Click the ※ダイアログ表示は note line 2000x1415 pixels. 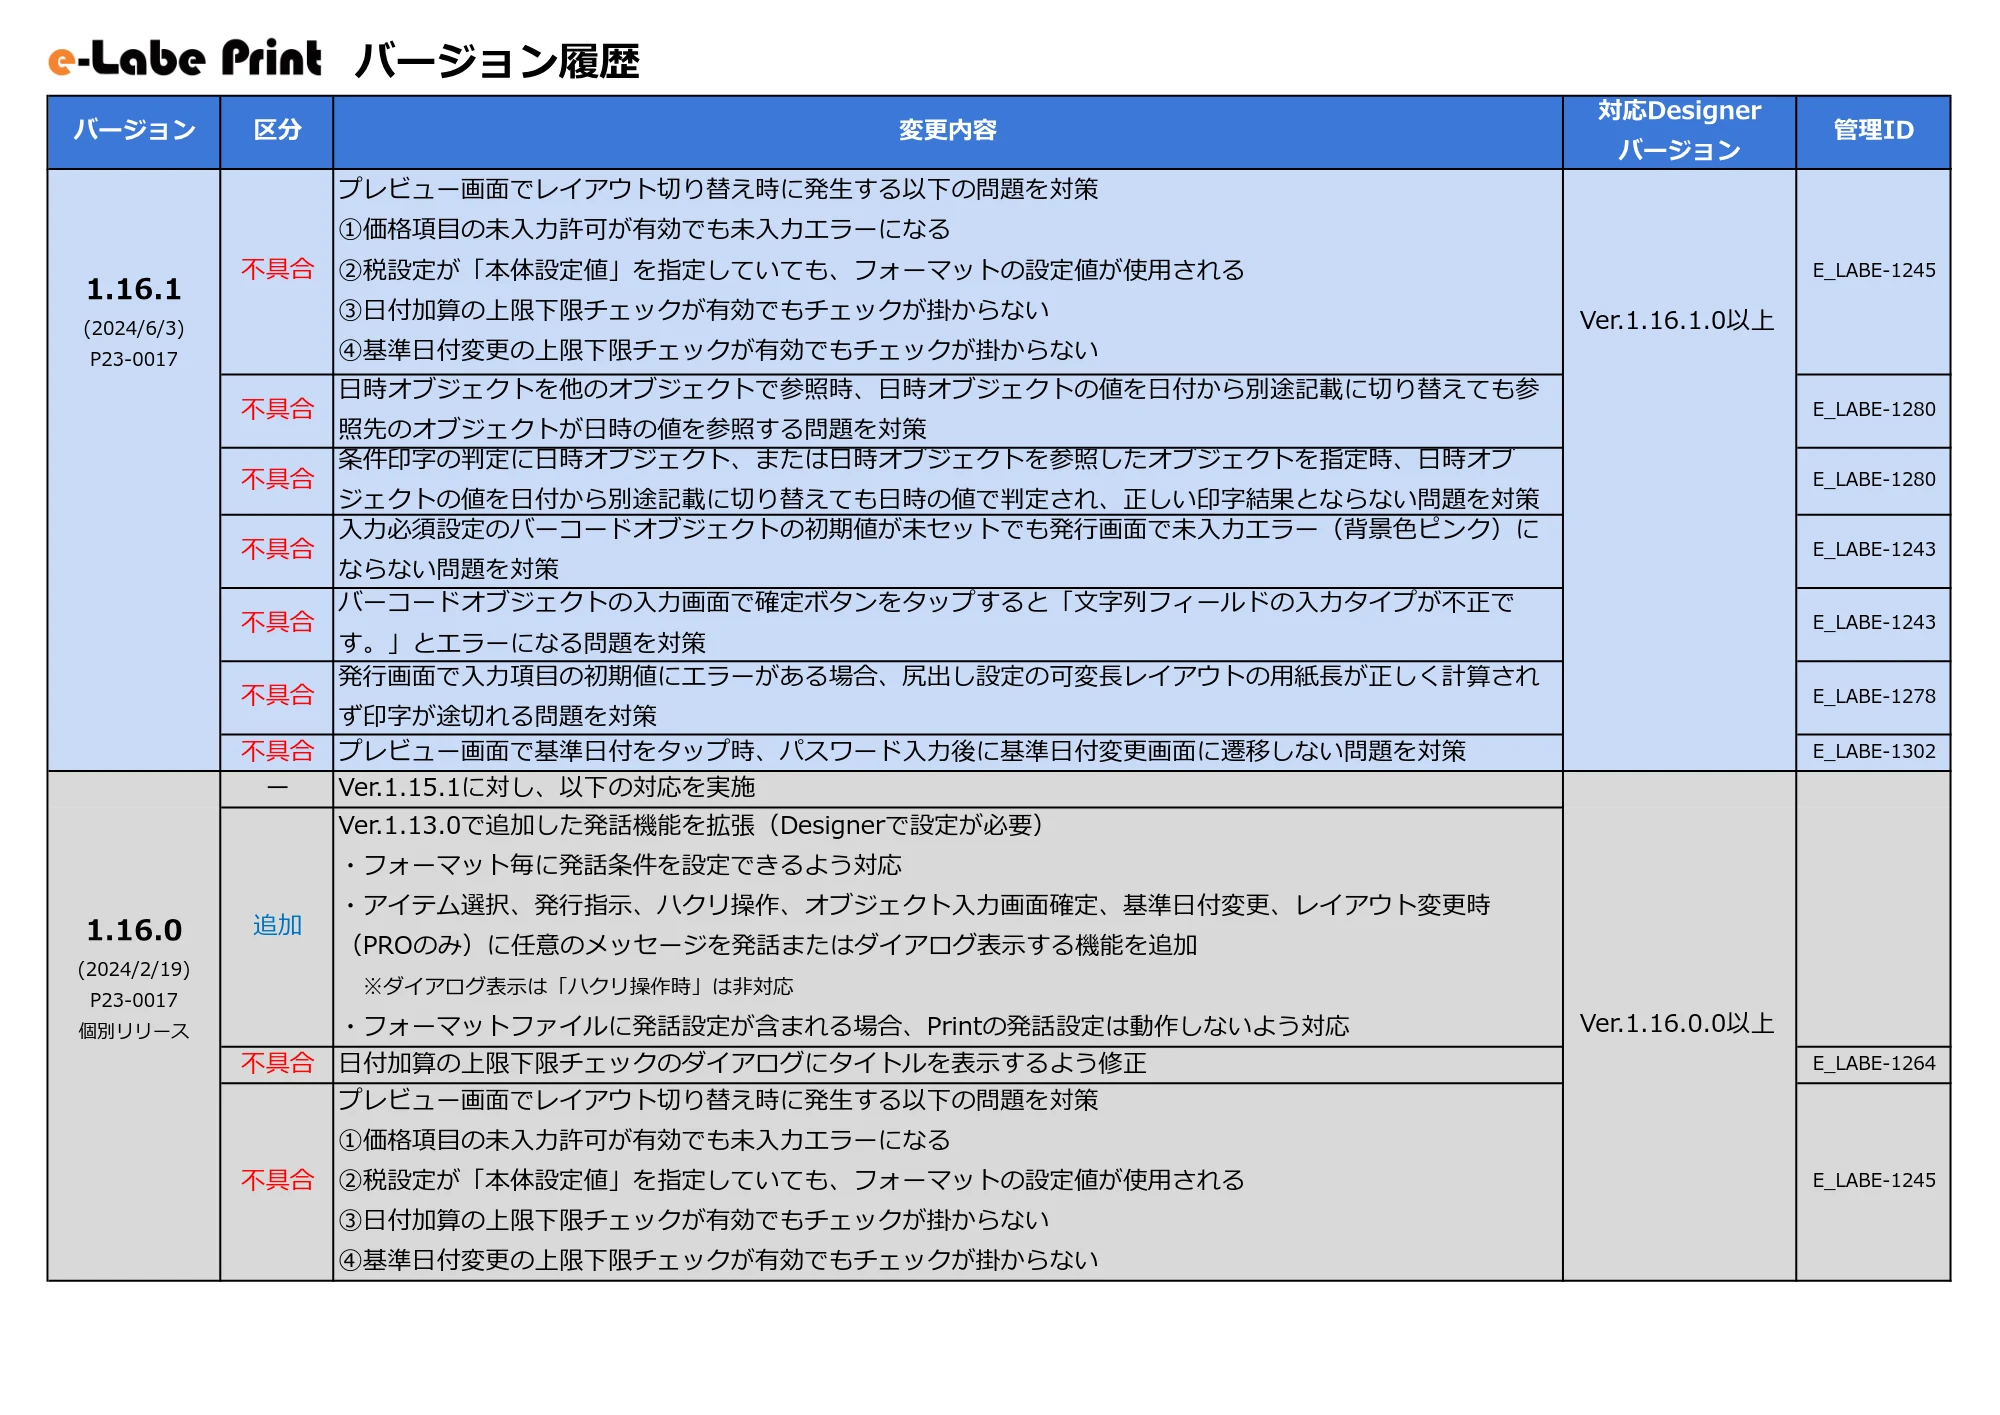[x=578, y=987]
